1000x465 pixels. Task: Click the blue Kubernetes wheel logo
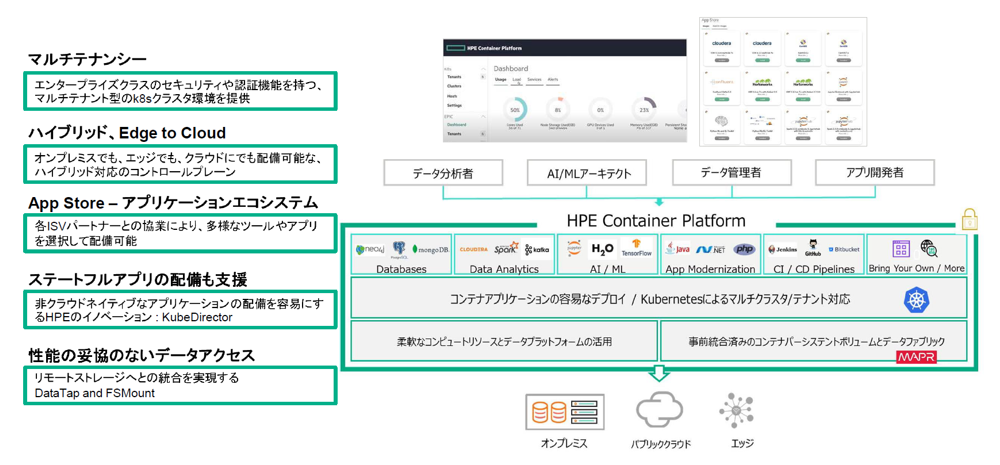(916, 299)
